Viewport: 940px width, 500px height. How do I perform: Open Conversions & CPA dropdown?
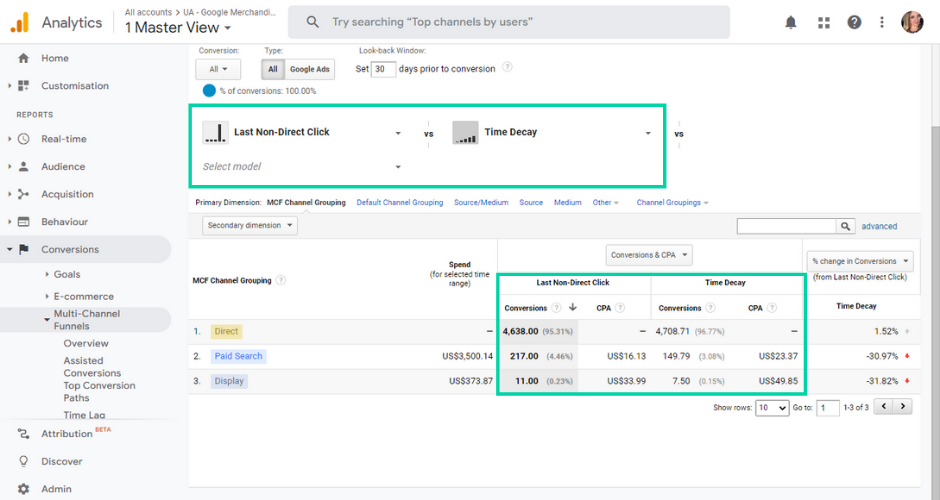point(649,255)
